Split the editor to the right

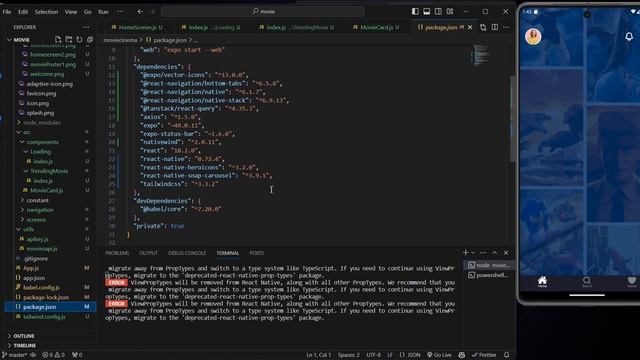[x=495, y=27]
